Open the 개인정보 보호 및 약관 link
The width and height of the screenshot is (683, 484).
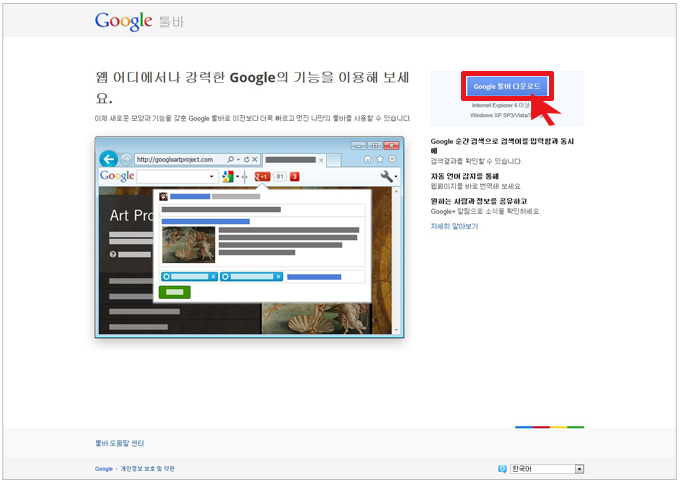coord(147,469)
